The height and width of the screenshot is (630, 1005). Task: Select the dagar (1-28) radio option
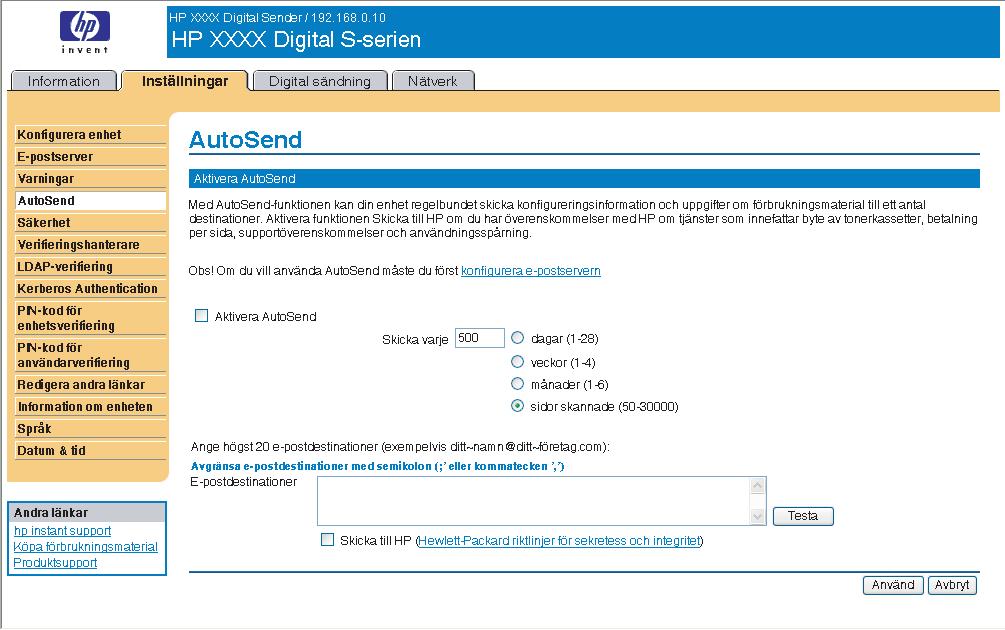pos(517,337)
